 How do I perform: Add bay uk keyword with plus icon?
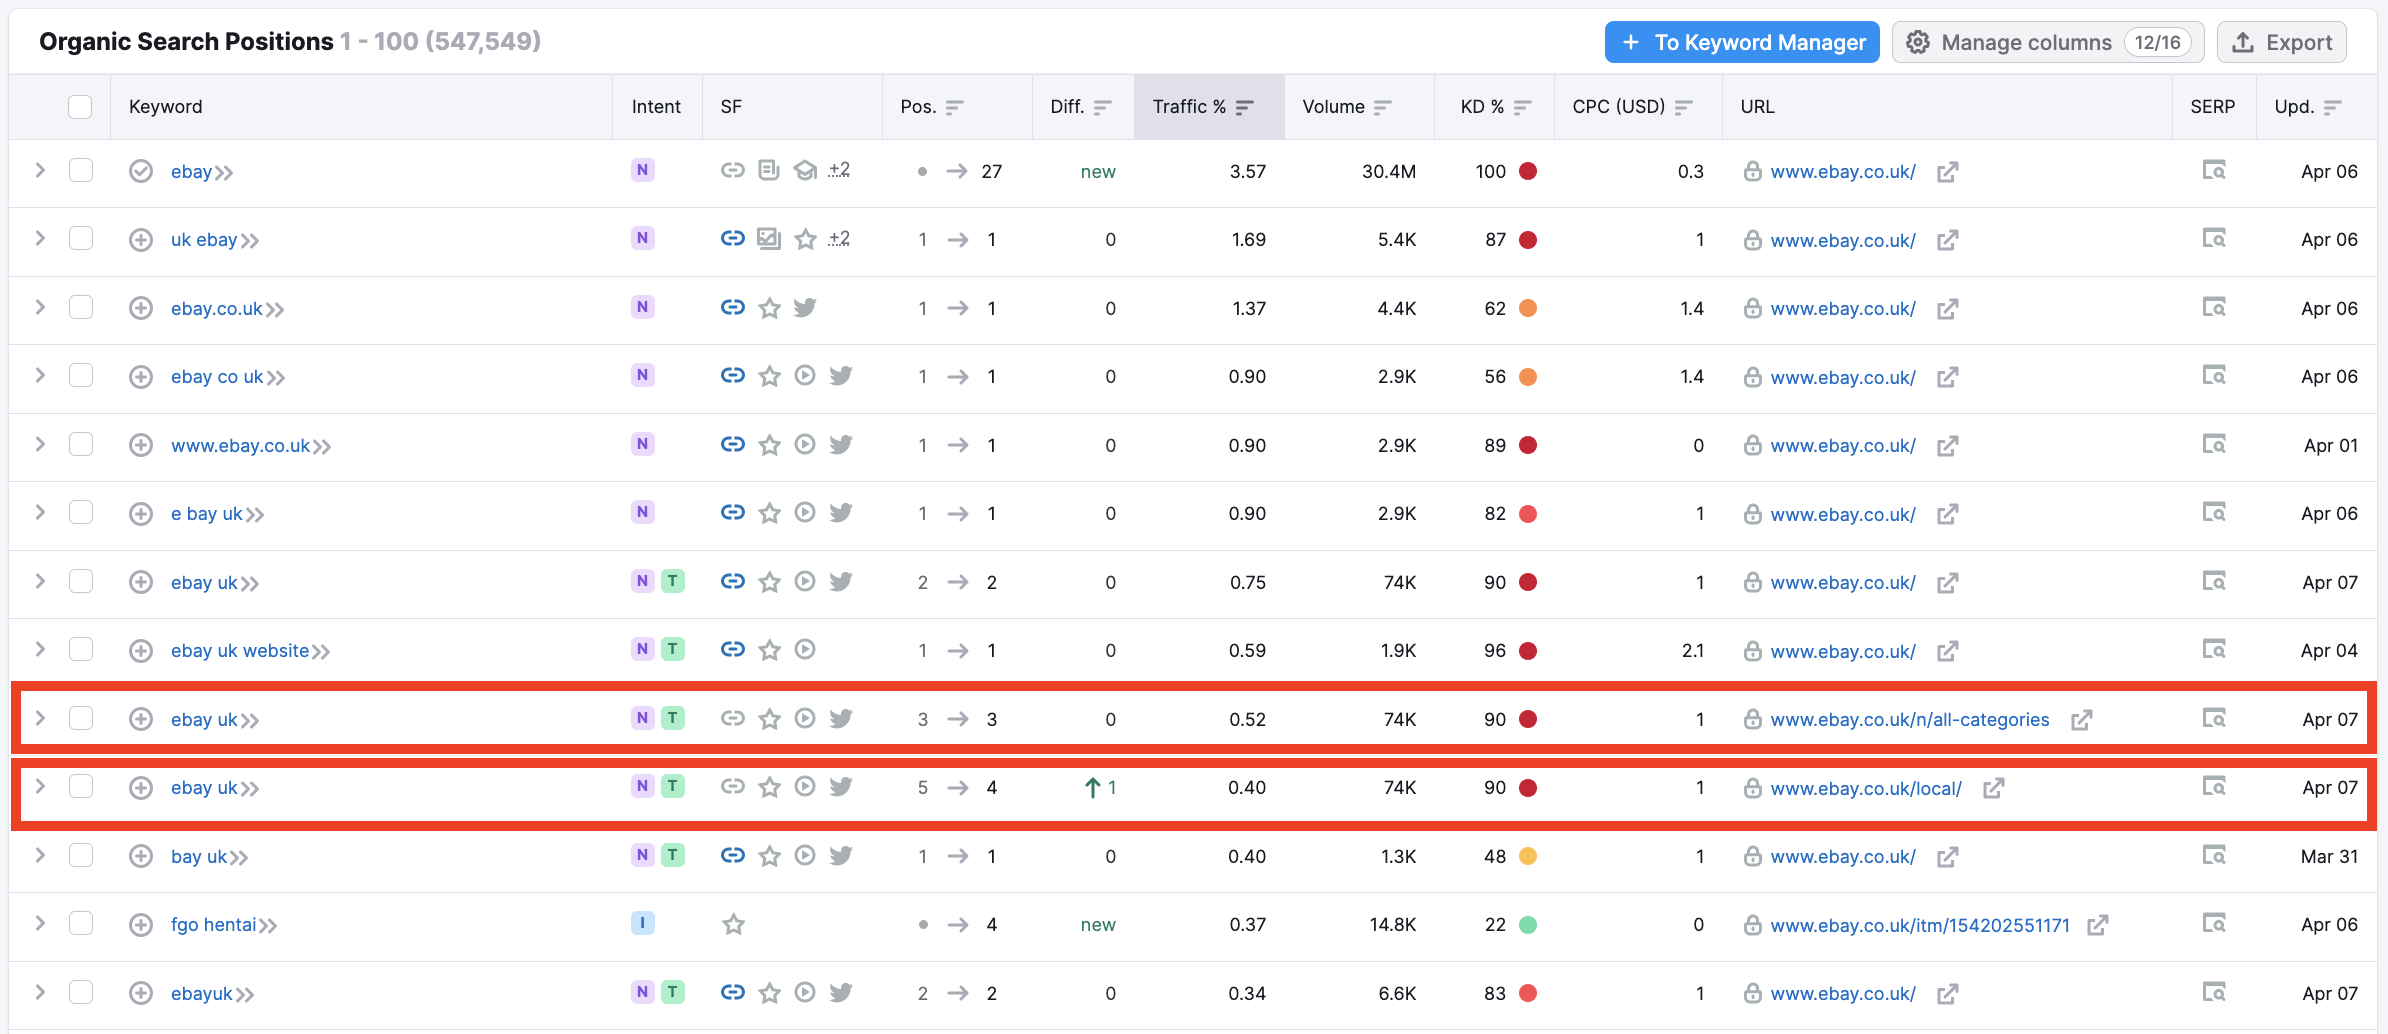pos(141,856)
